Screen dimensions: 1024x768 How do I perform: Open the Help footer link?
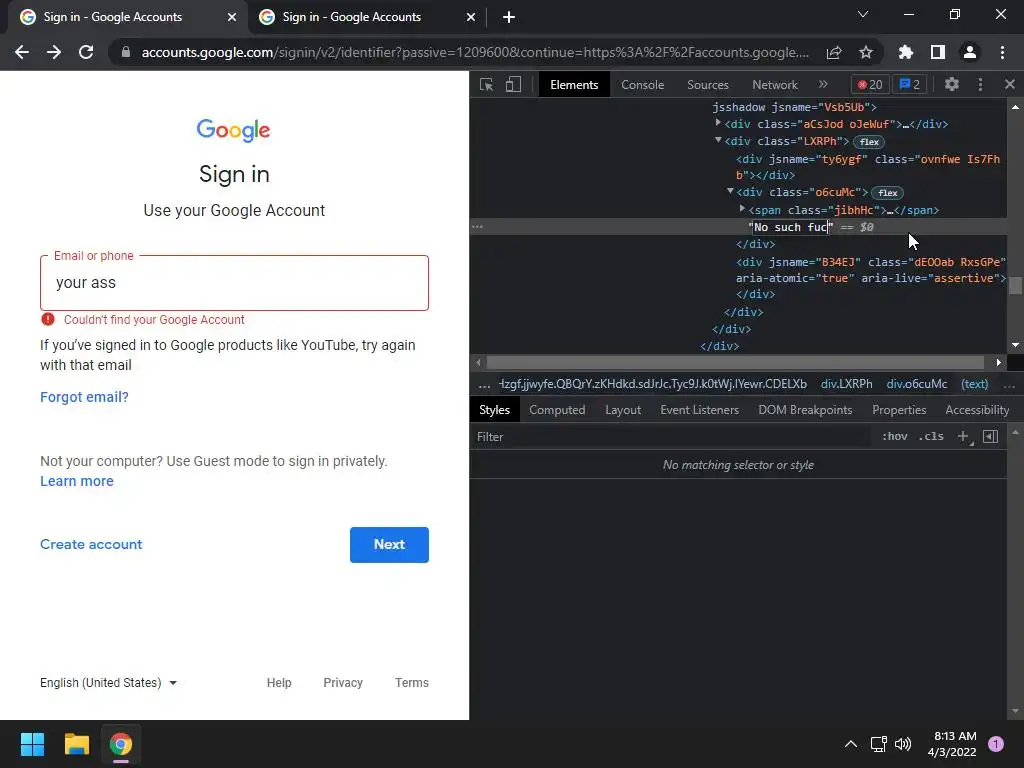point(279,682)
